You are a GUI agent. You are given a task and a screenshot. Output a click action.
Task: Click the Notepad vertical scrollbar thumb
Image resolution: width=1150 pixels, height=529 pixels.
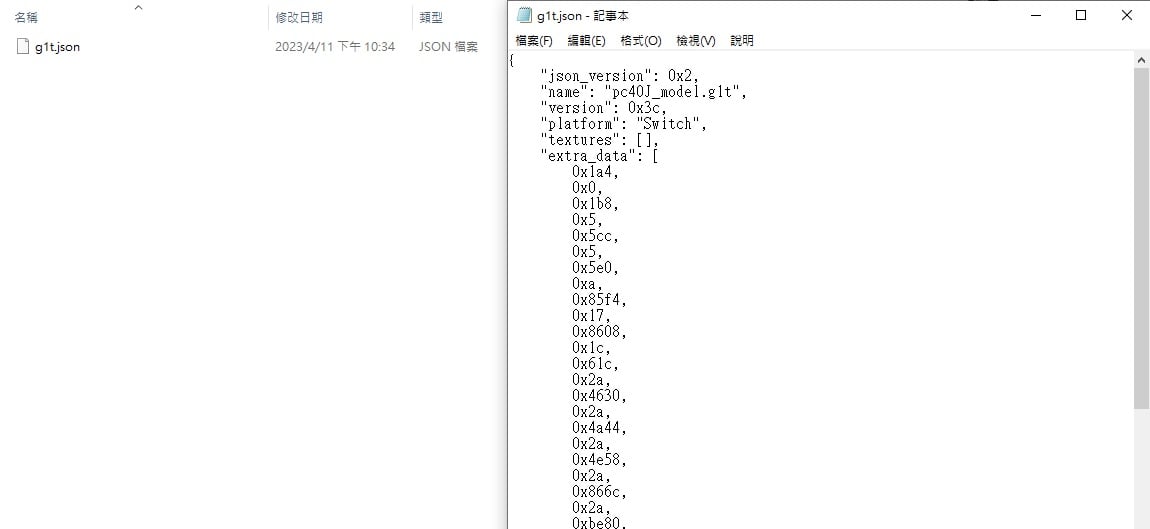1141,238
